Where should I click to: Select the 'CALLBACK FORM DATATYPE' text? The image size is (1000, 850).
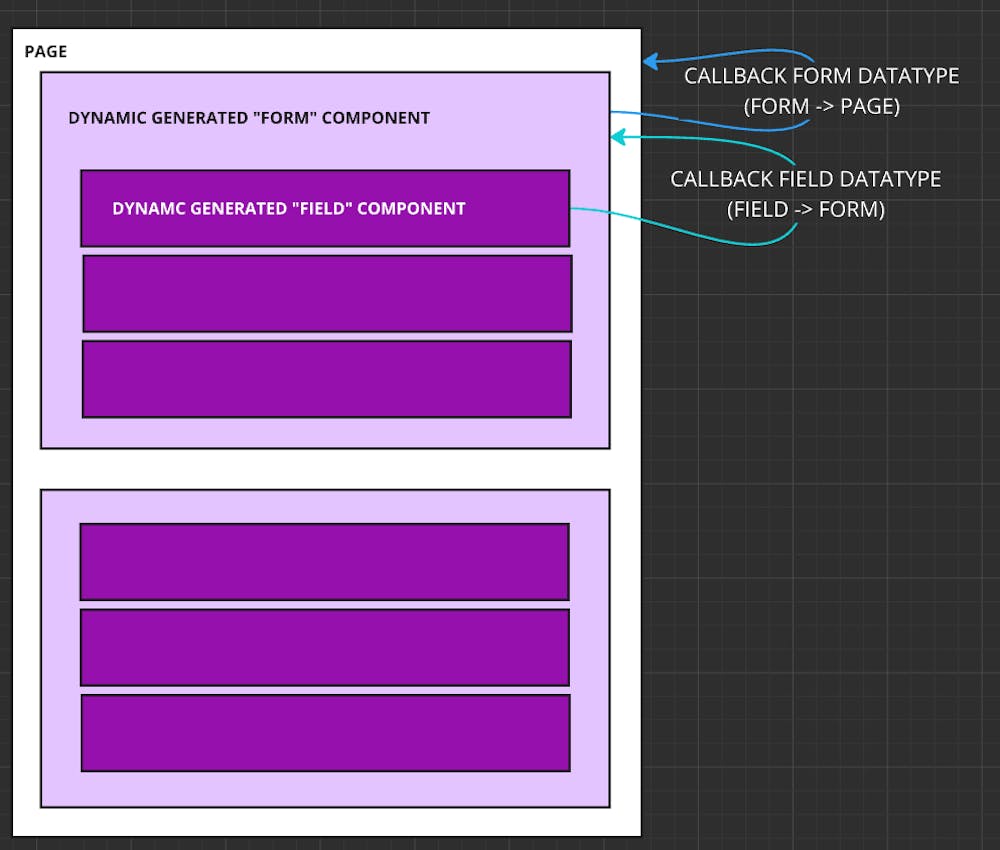821,76
